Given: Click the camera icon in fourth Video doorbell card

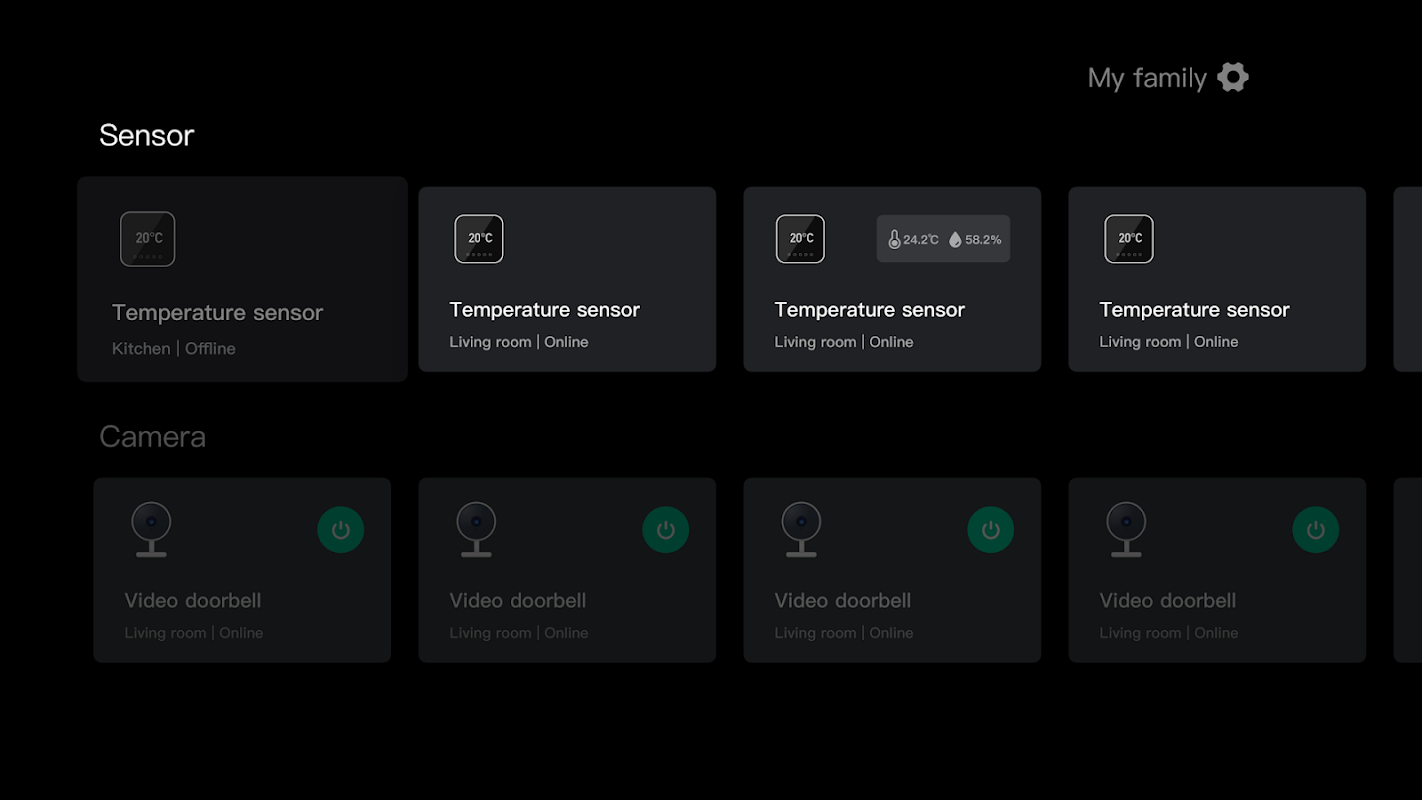Looking at the screenshot, I should coord(1126,530).
